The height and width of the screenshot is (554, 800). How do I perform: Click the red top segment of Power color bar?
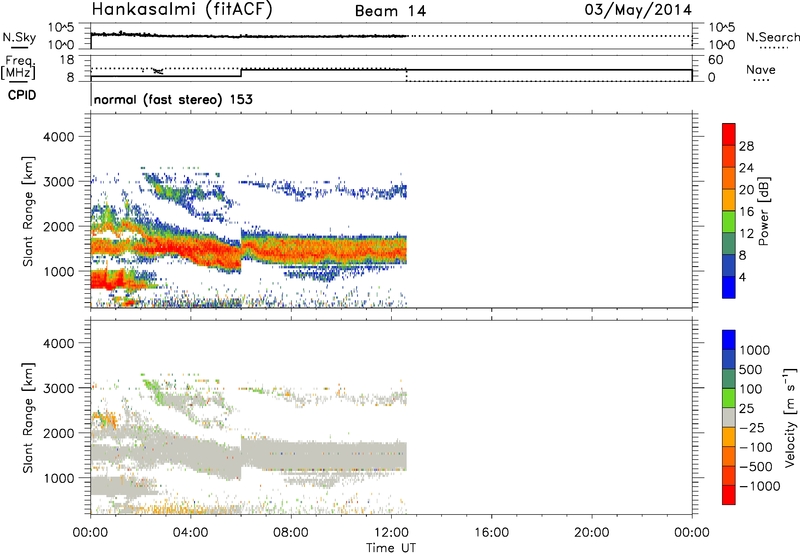click(x=729, y=134)
